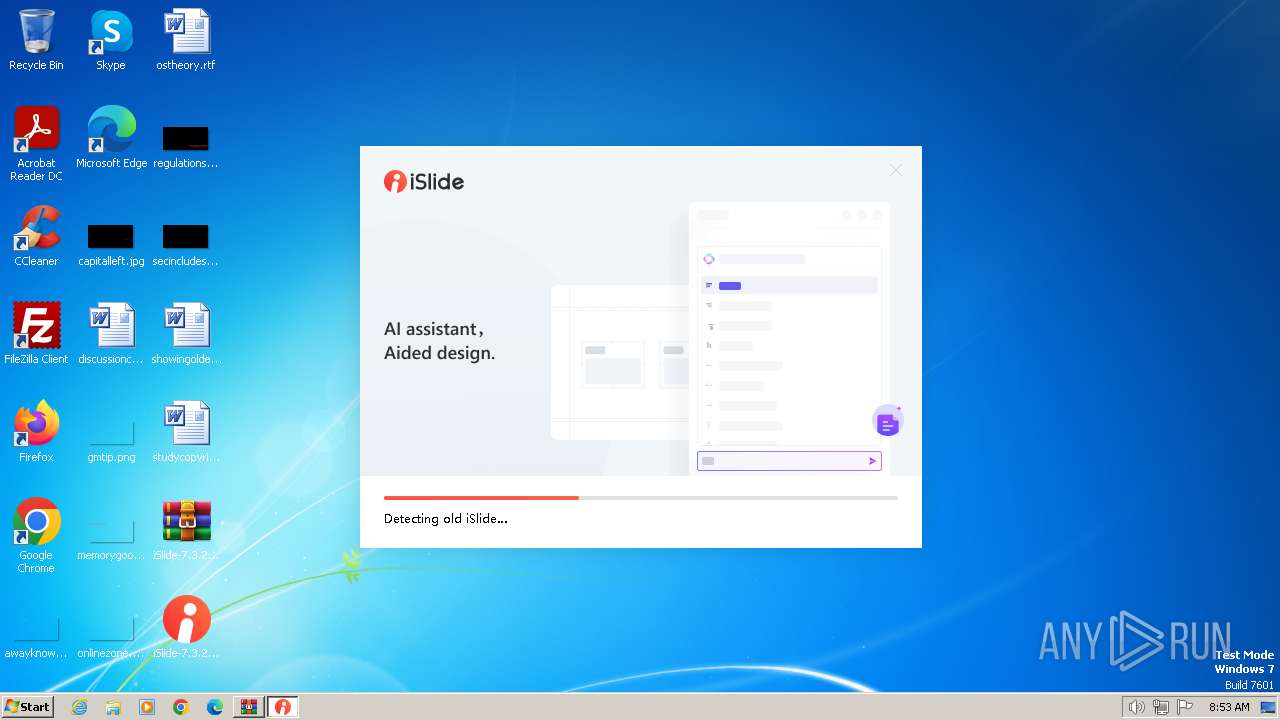Click the installer progress bar
The width and height of the screenshot is (1280, 720).
click(641, 497)
